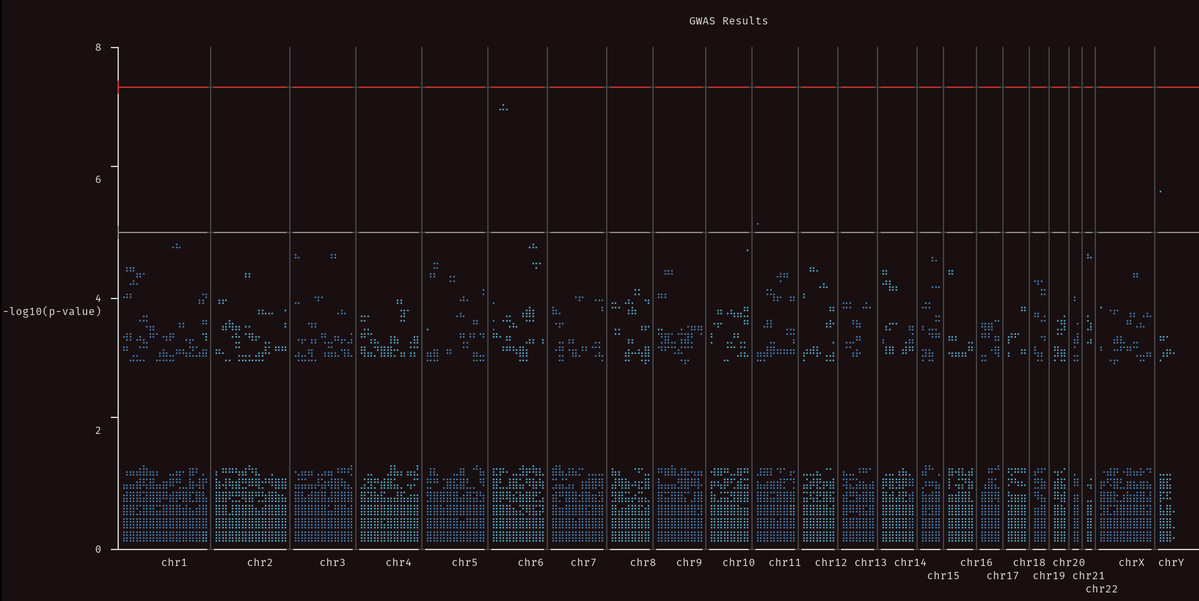
Task: Click the chr17 axis label
Action: pos(1002,576)
